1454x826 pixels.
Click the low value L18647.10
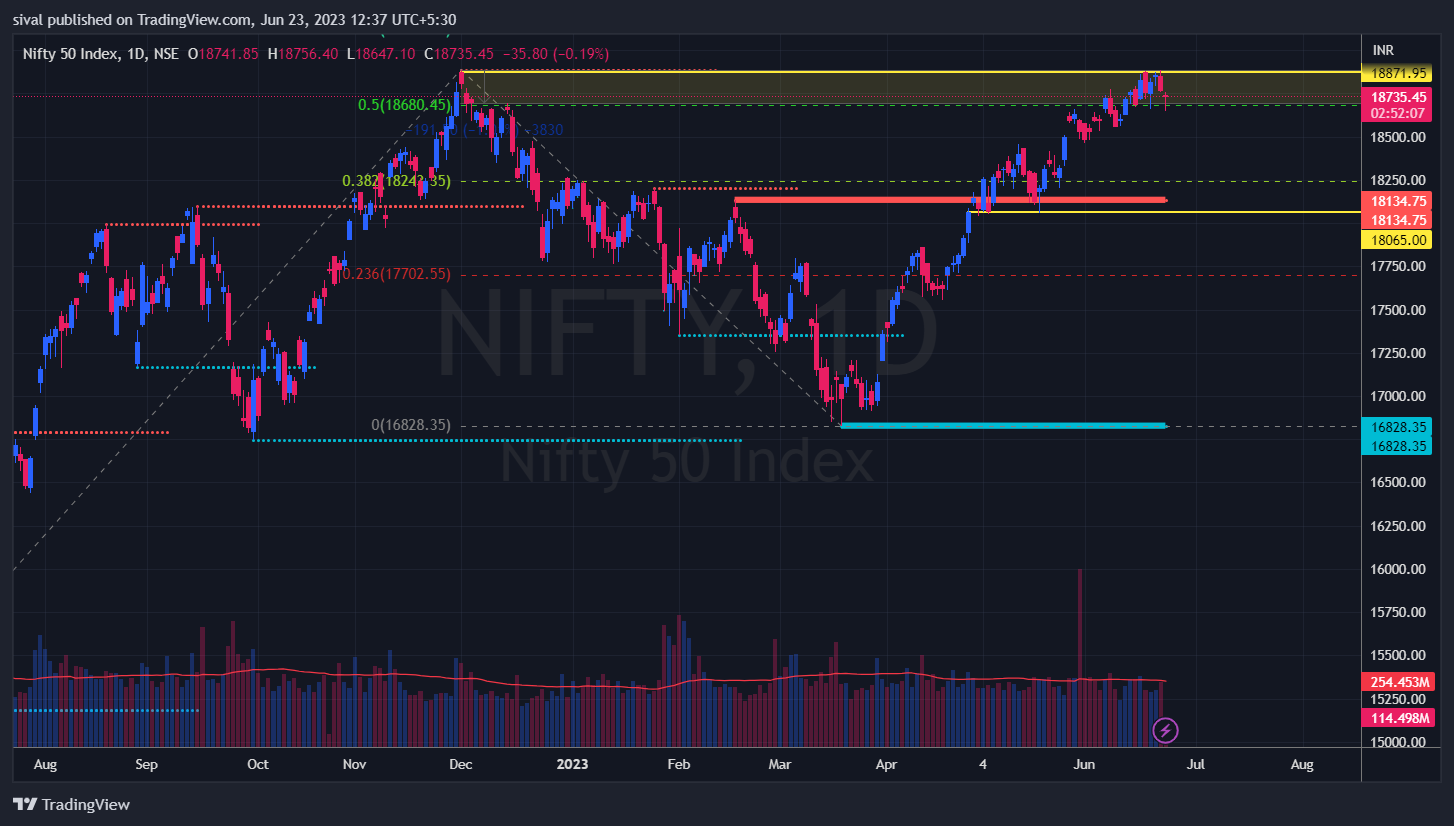(x=380, y=53)
